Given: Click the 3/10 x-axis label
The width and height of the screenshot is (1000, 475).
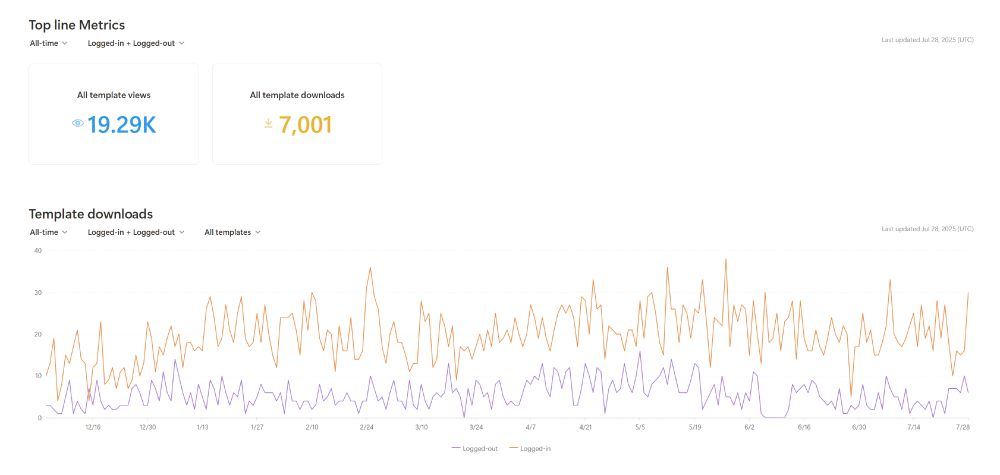Looking at the screenshot, I should 422,427.
